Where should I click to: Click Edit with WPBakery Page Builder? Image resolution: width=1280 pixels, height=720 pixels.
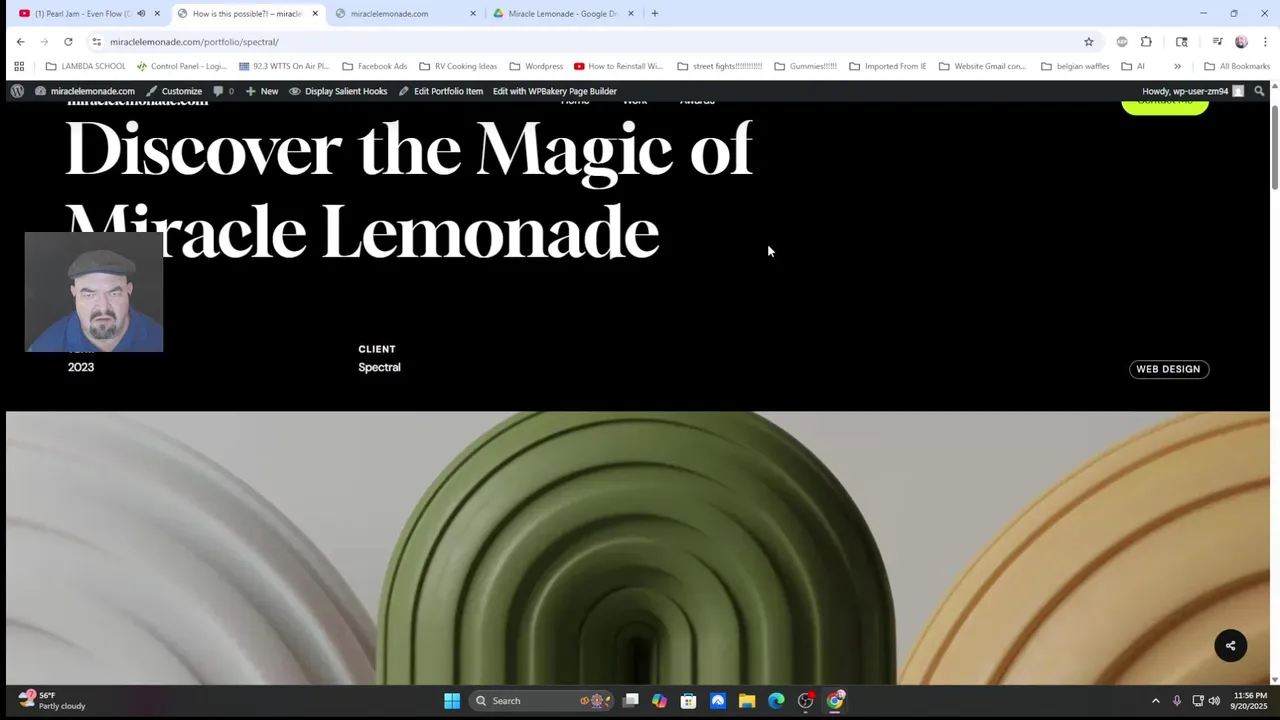[554, 91]
